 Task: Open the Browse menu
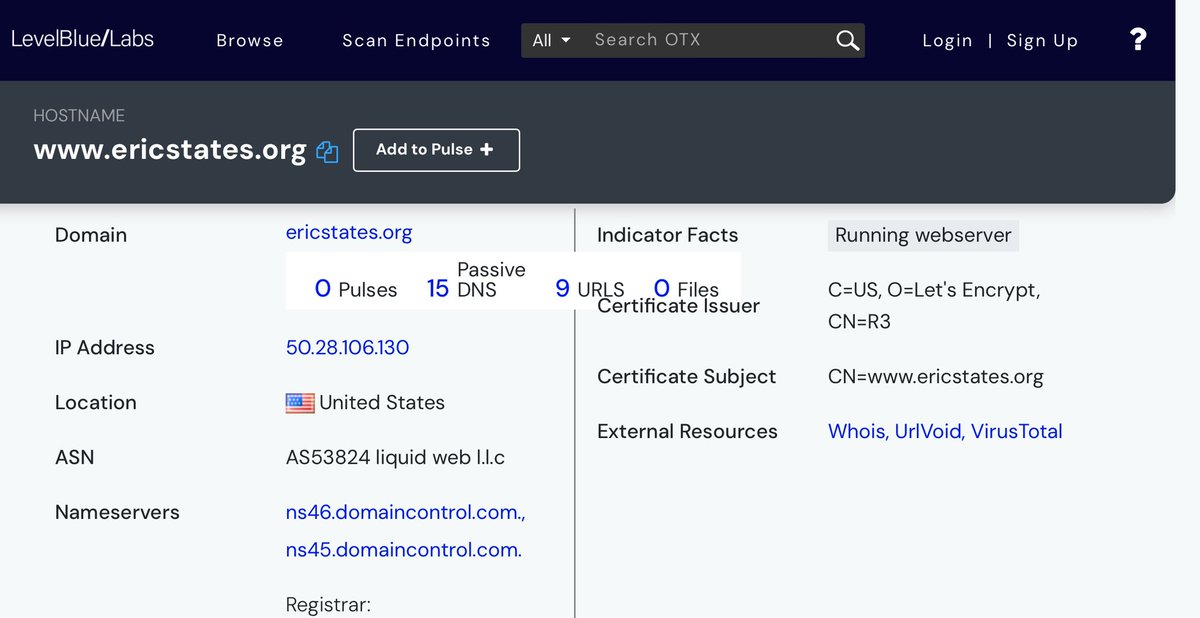250,40
